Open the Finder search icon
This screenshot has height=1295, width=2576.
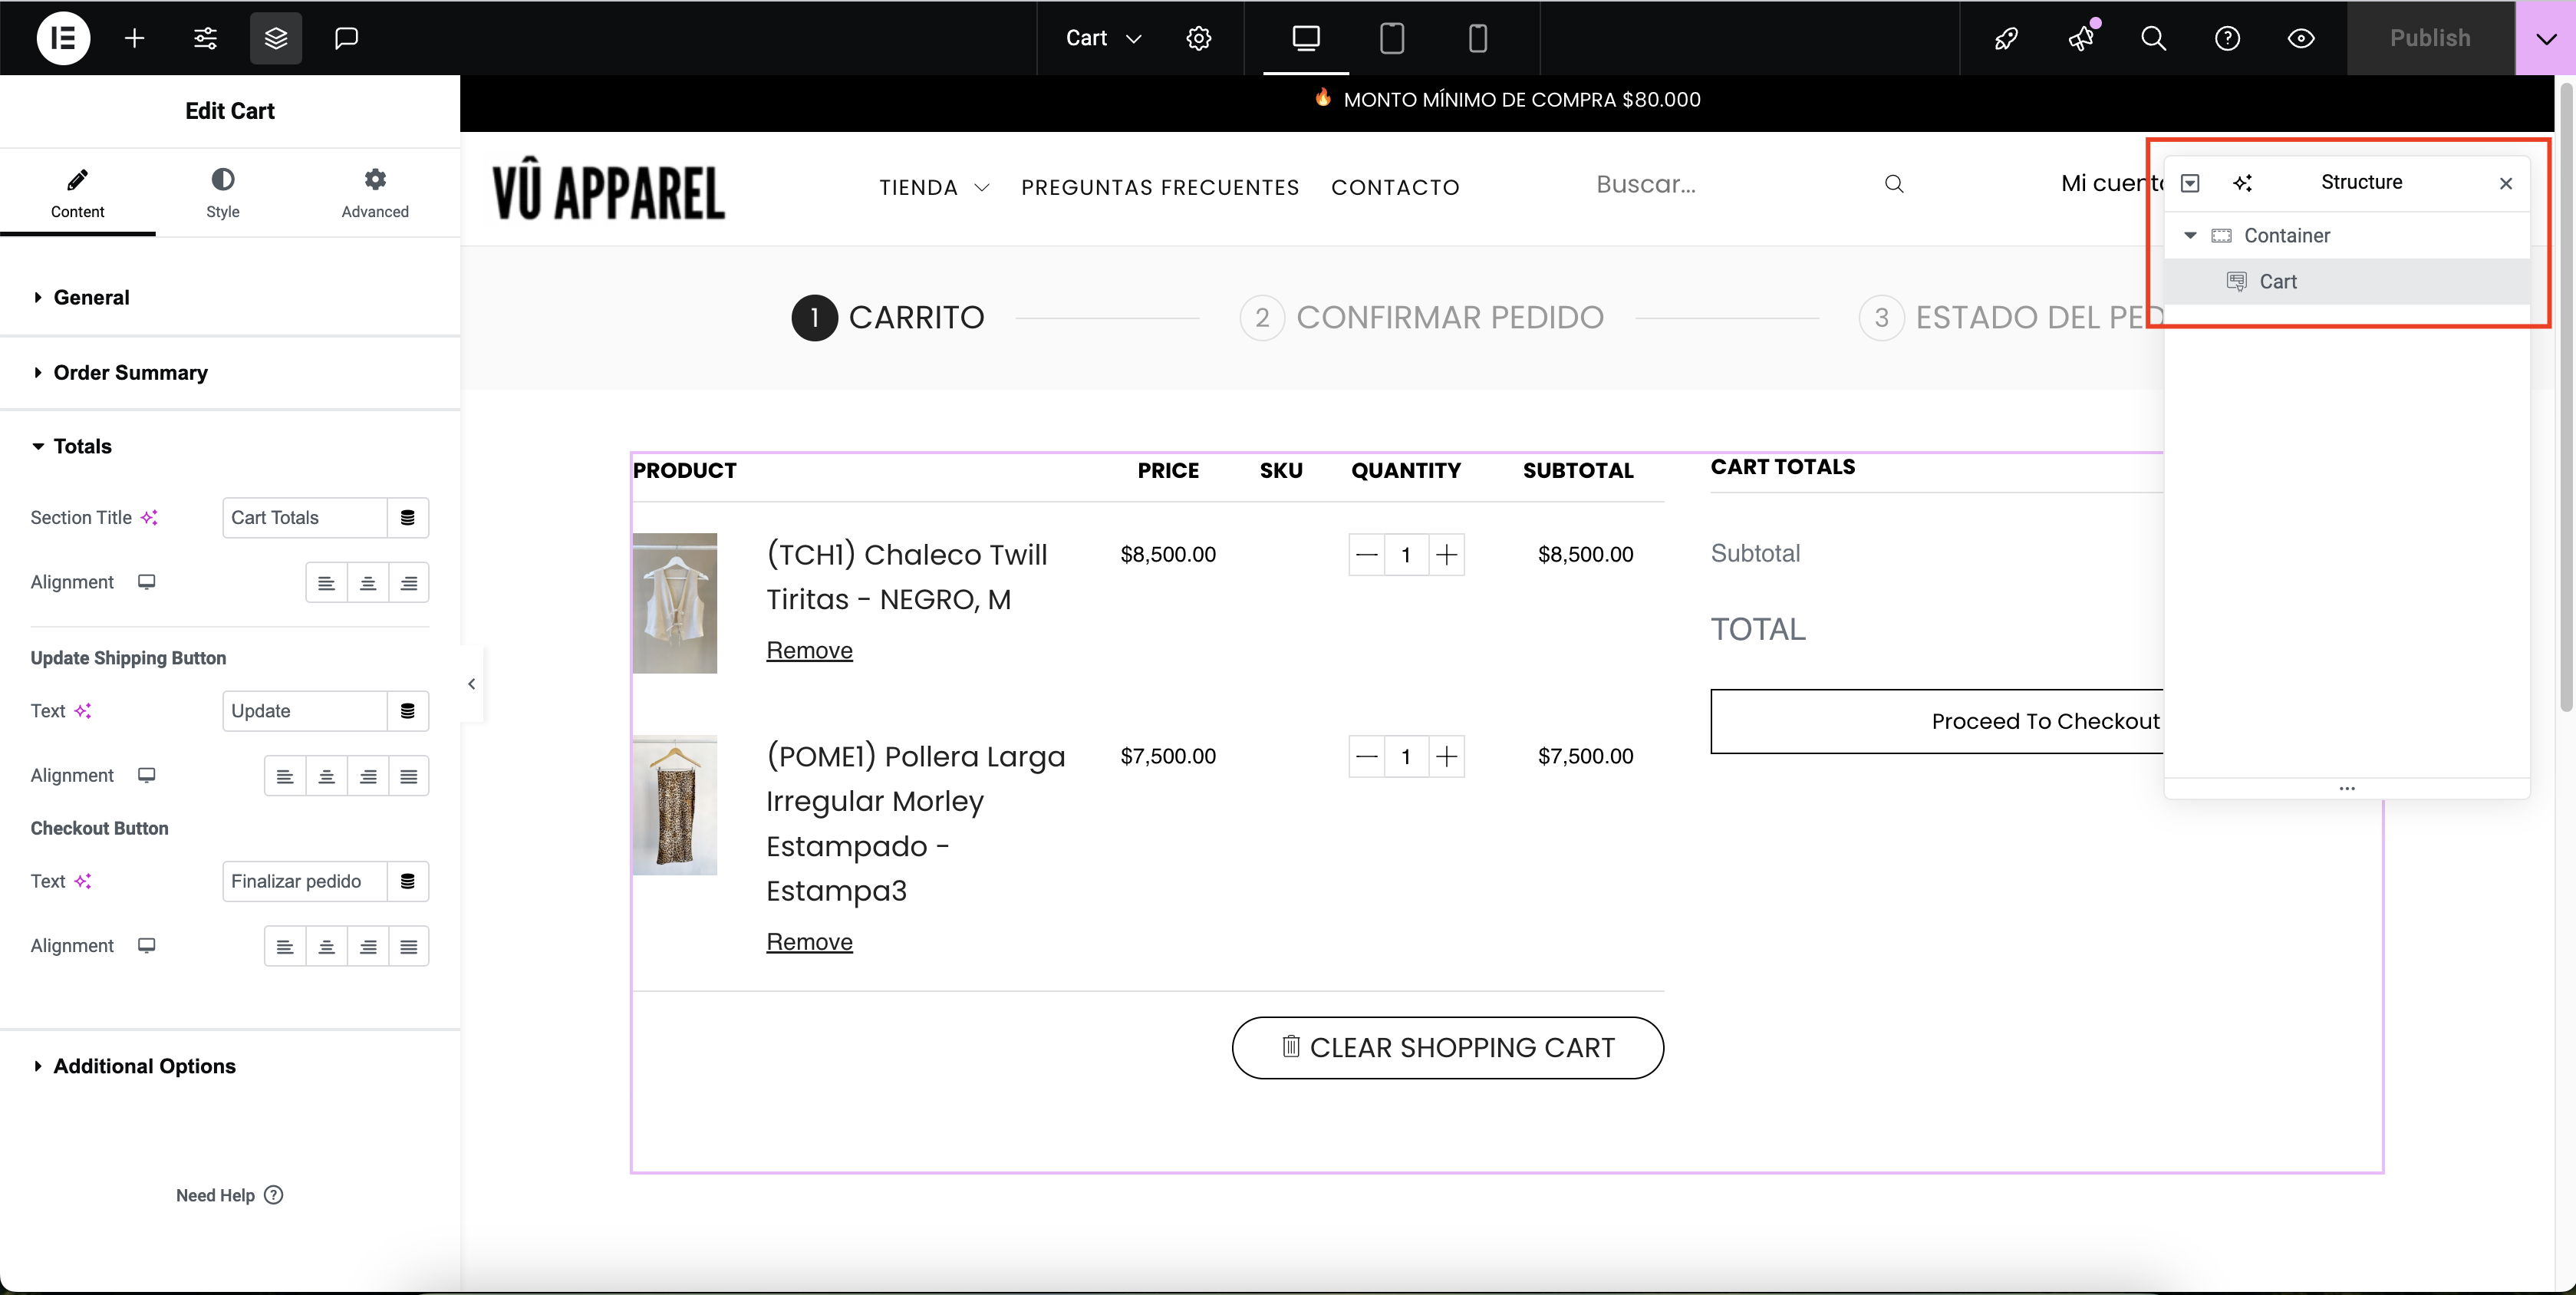2154,38
